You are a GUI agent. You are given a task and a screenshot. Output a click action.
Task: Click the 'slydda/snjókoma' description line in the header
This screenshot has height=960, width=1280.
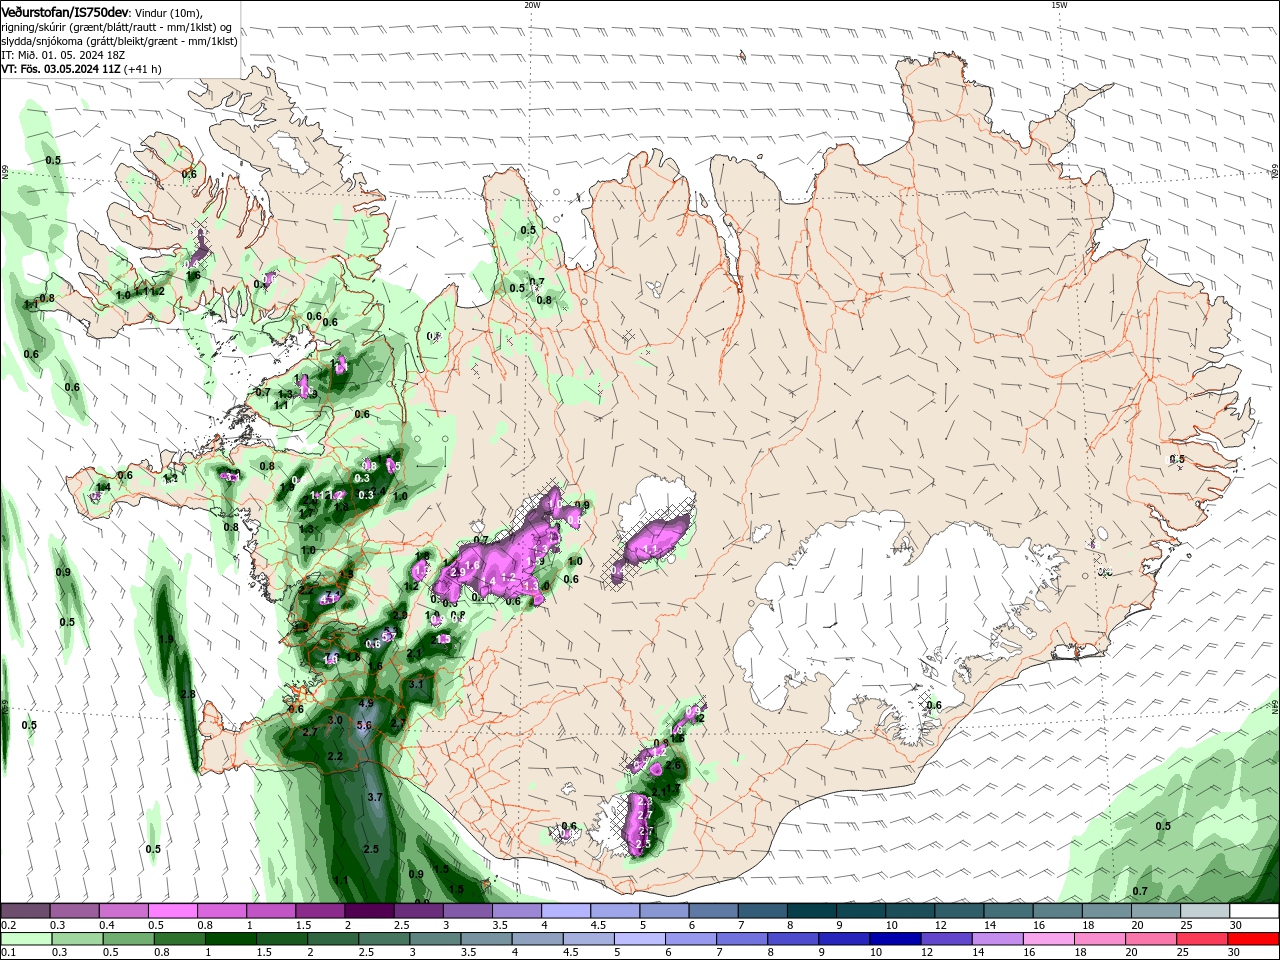click(119, 41)
